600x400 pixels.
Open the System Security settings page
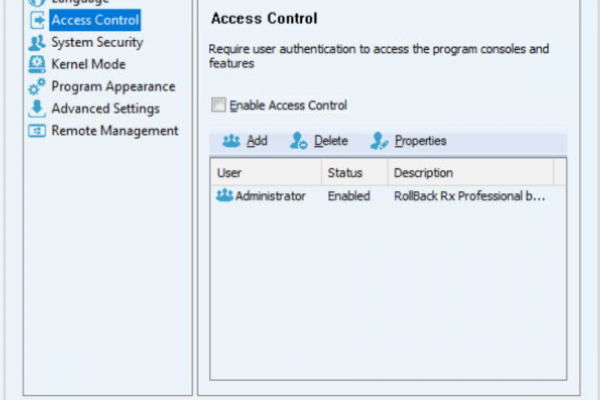coord(97,42)
